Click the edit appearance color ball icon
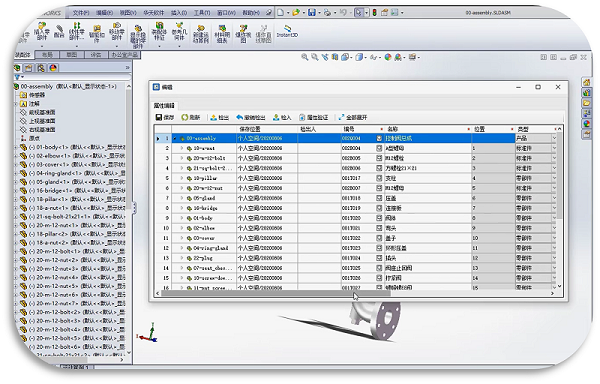 pyautogui.click(x=388, y=57)
